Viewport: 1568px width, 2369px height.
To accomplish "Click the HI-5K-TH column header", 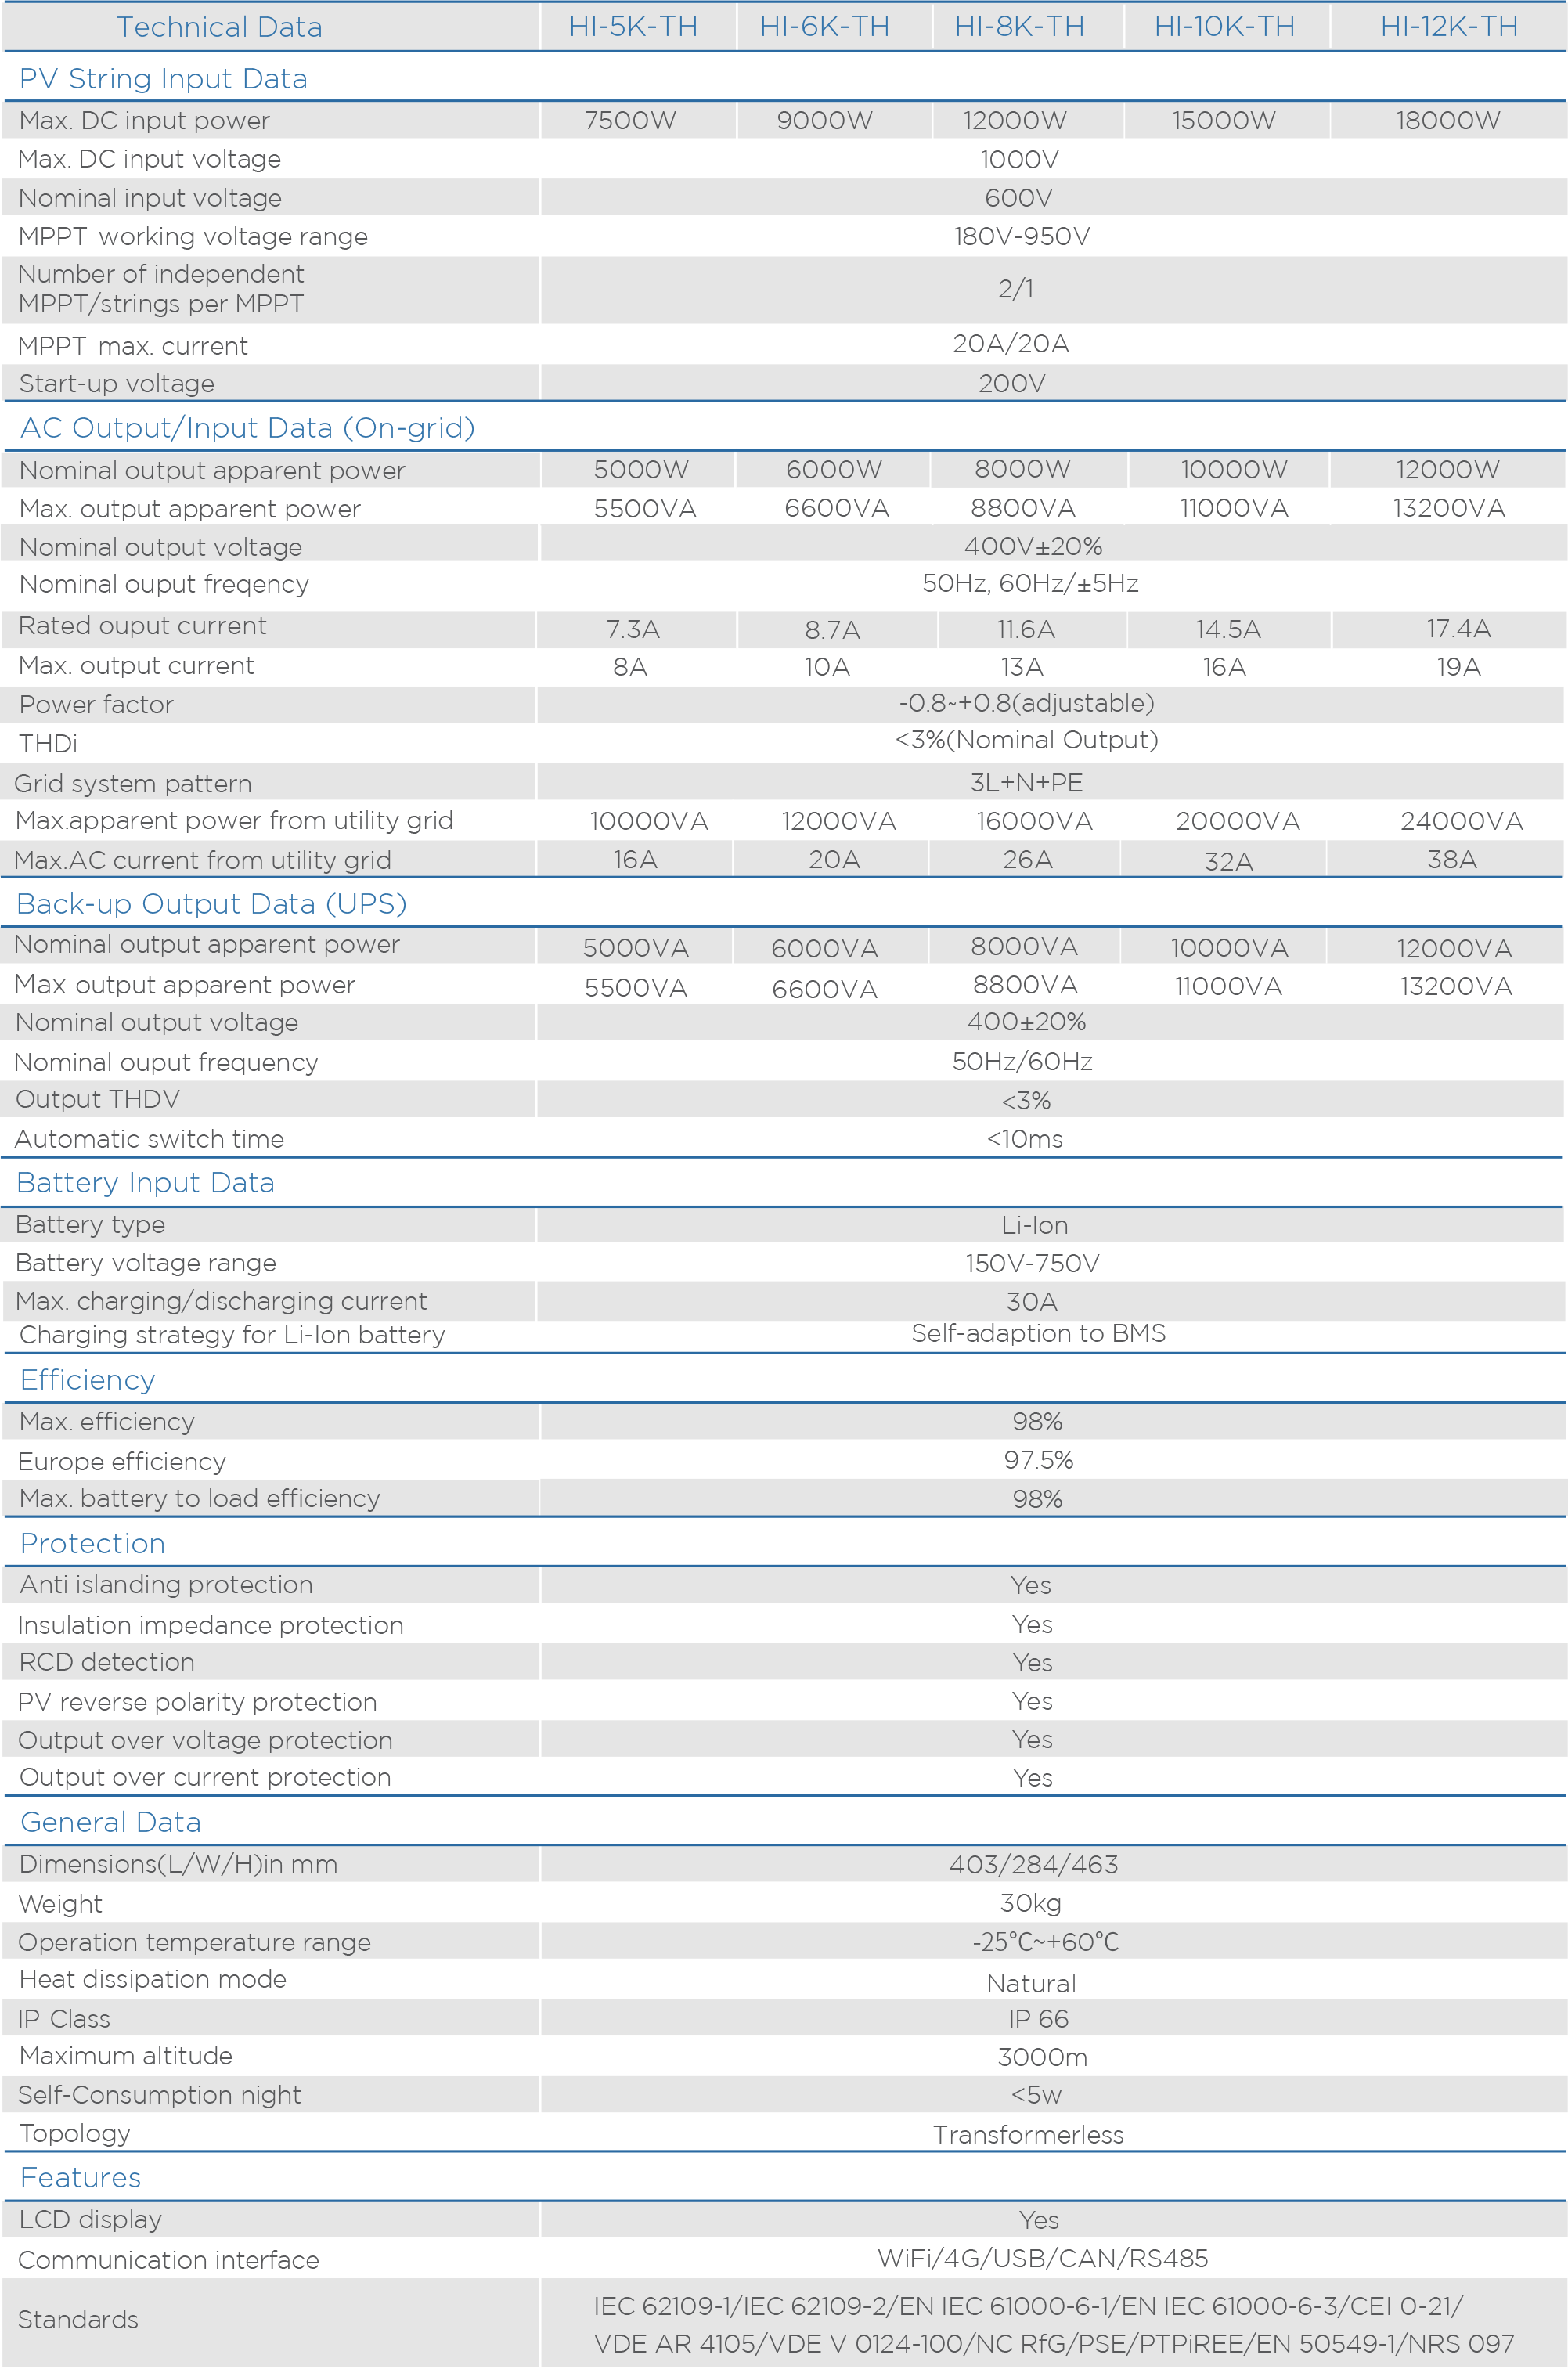I will (633, 27).
